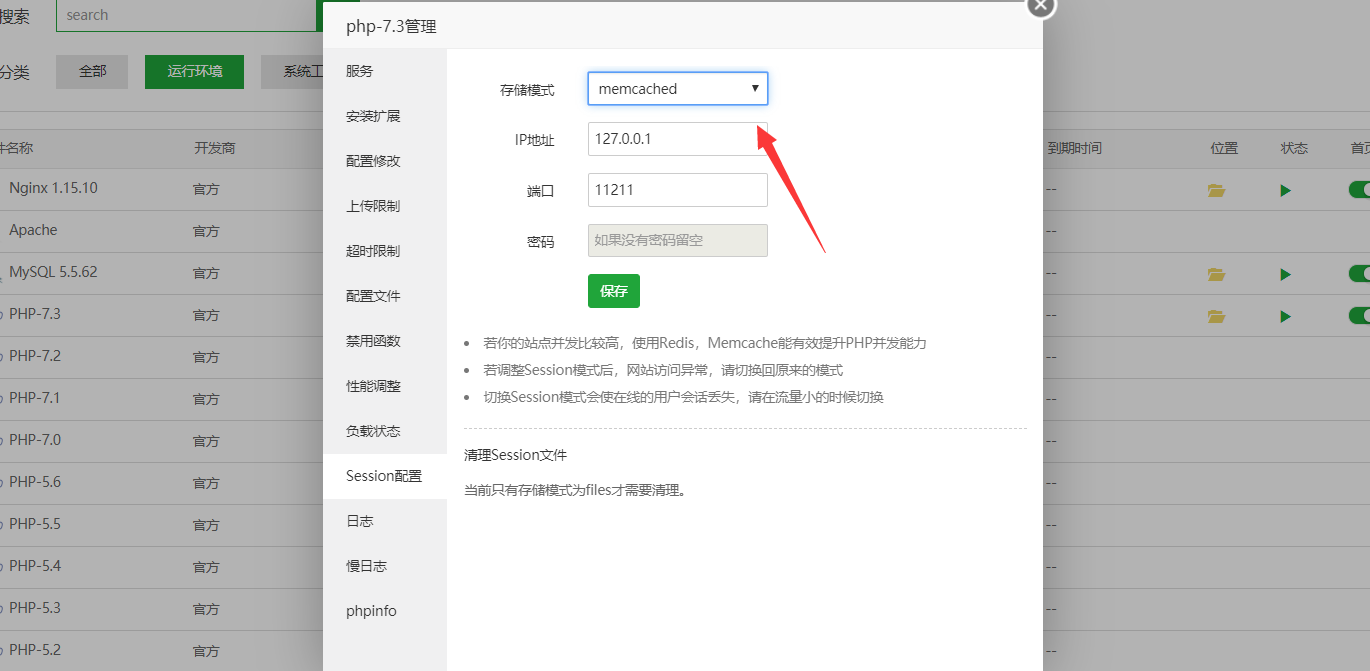This screenshot has height=671, width=1370.
Task: Close the php-7.3管理 dialog with X icon
Action: tap(1041, 6)
